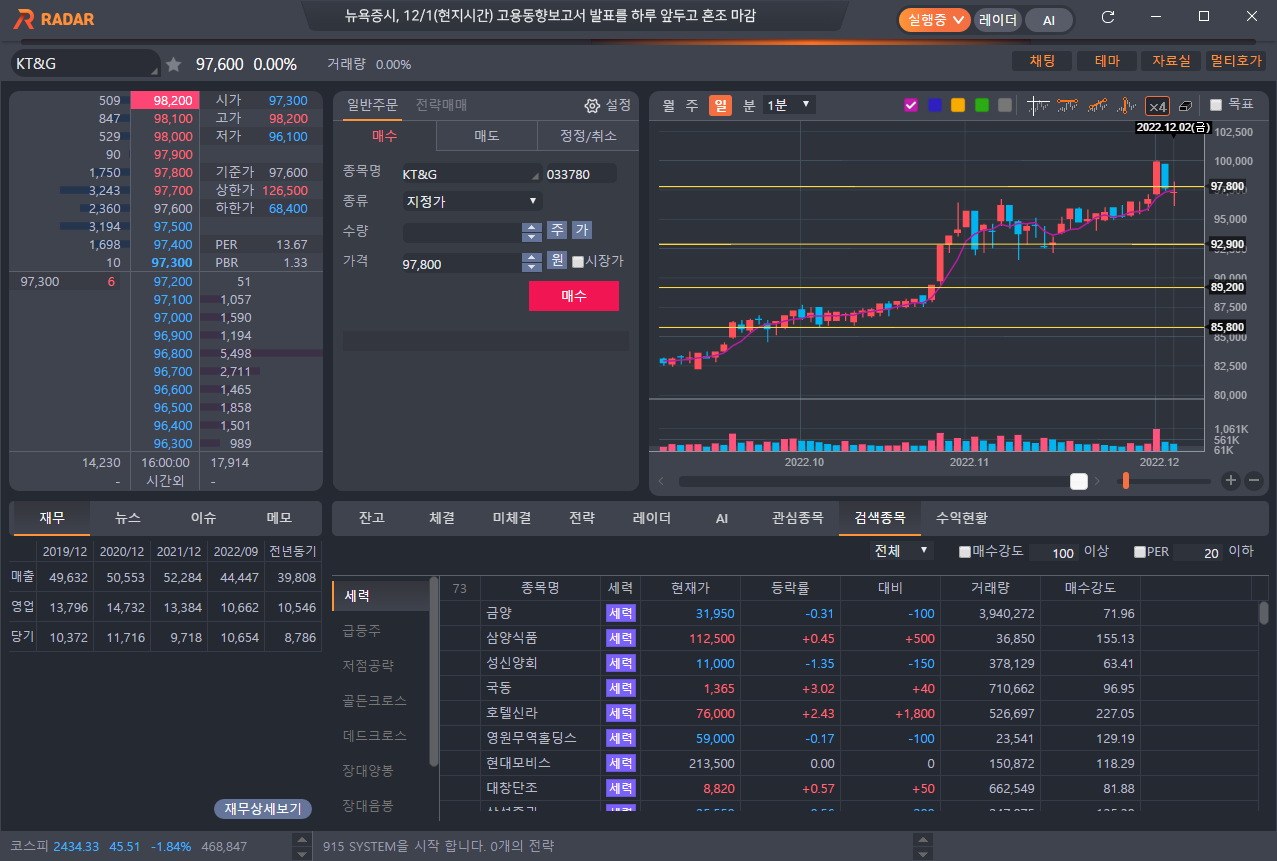Click the eraser icon on chart toolbar
Screen dimensions: 1277x861
point(1185,105)
